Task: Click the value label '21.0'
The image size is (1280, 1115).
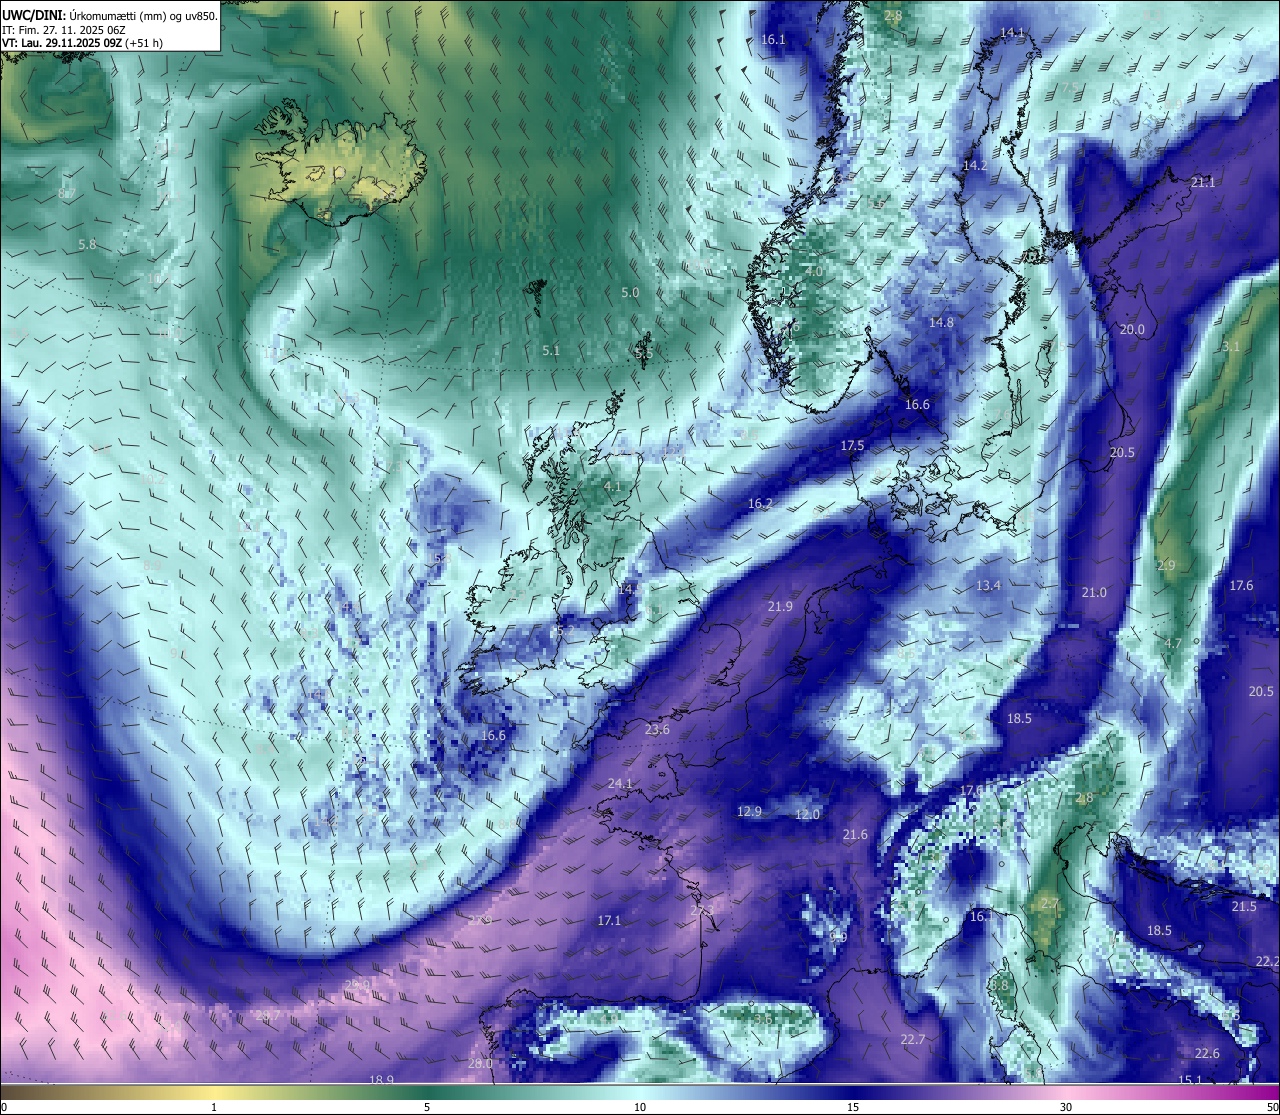Action: pyautogui.click(x=1094, y=593)
